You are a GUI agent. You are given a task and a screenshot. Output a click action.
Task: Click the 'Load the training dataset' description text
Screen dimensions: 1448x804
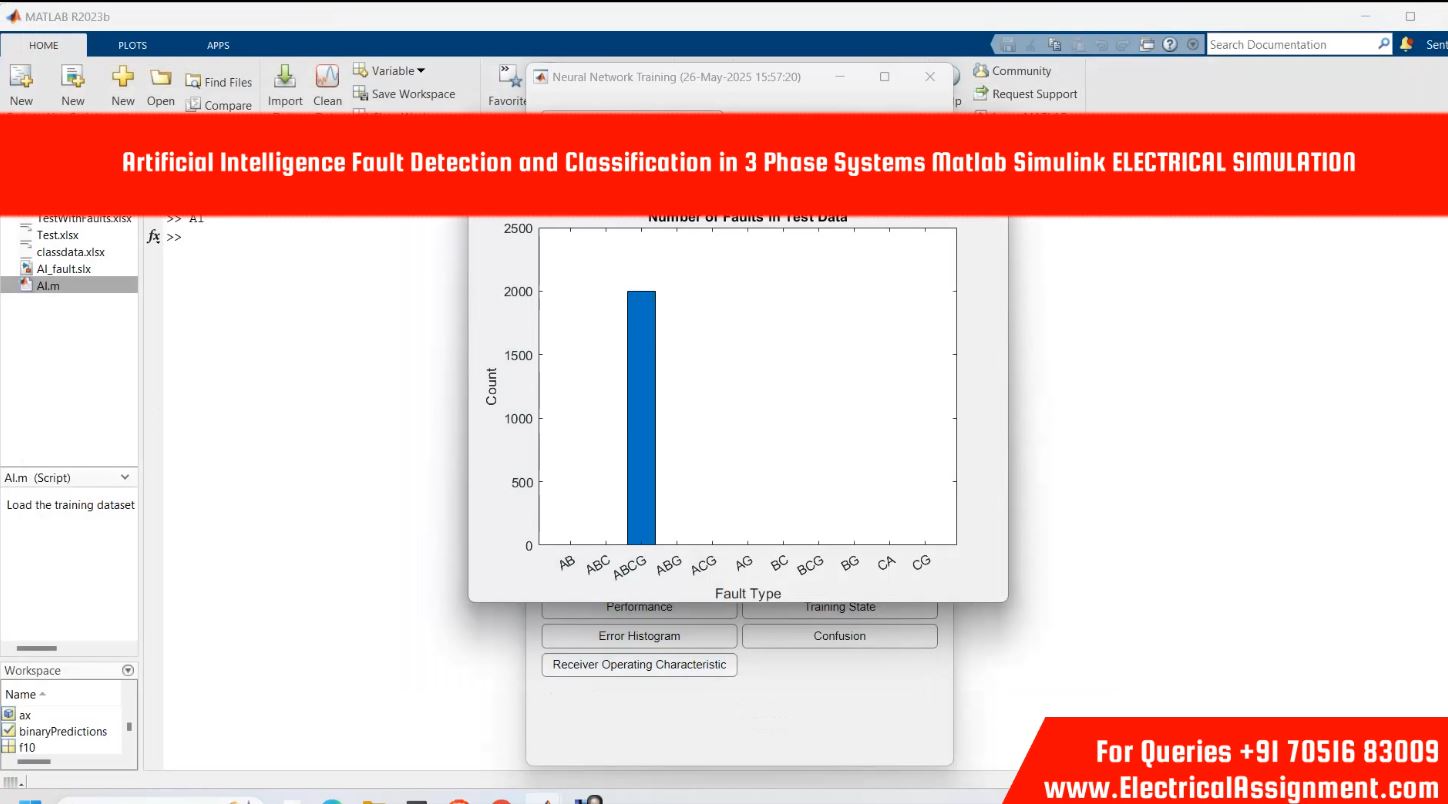(70, 505)
